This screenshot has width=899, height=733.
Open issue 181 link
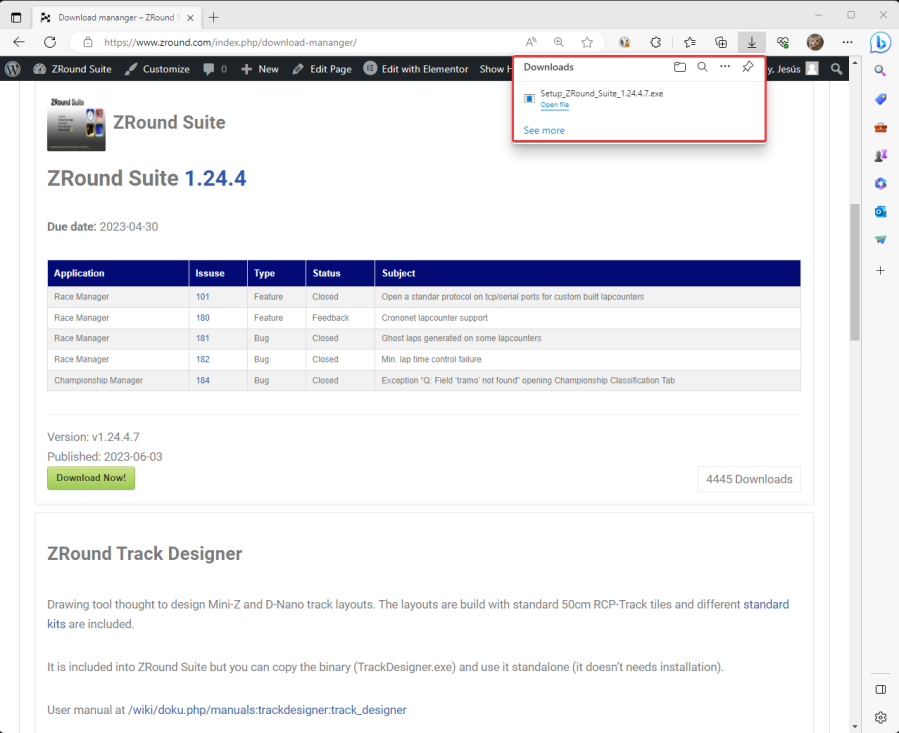[202, 338]
